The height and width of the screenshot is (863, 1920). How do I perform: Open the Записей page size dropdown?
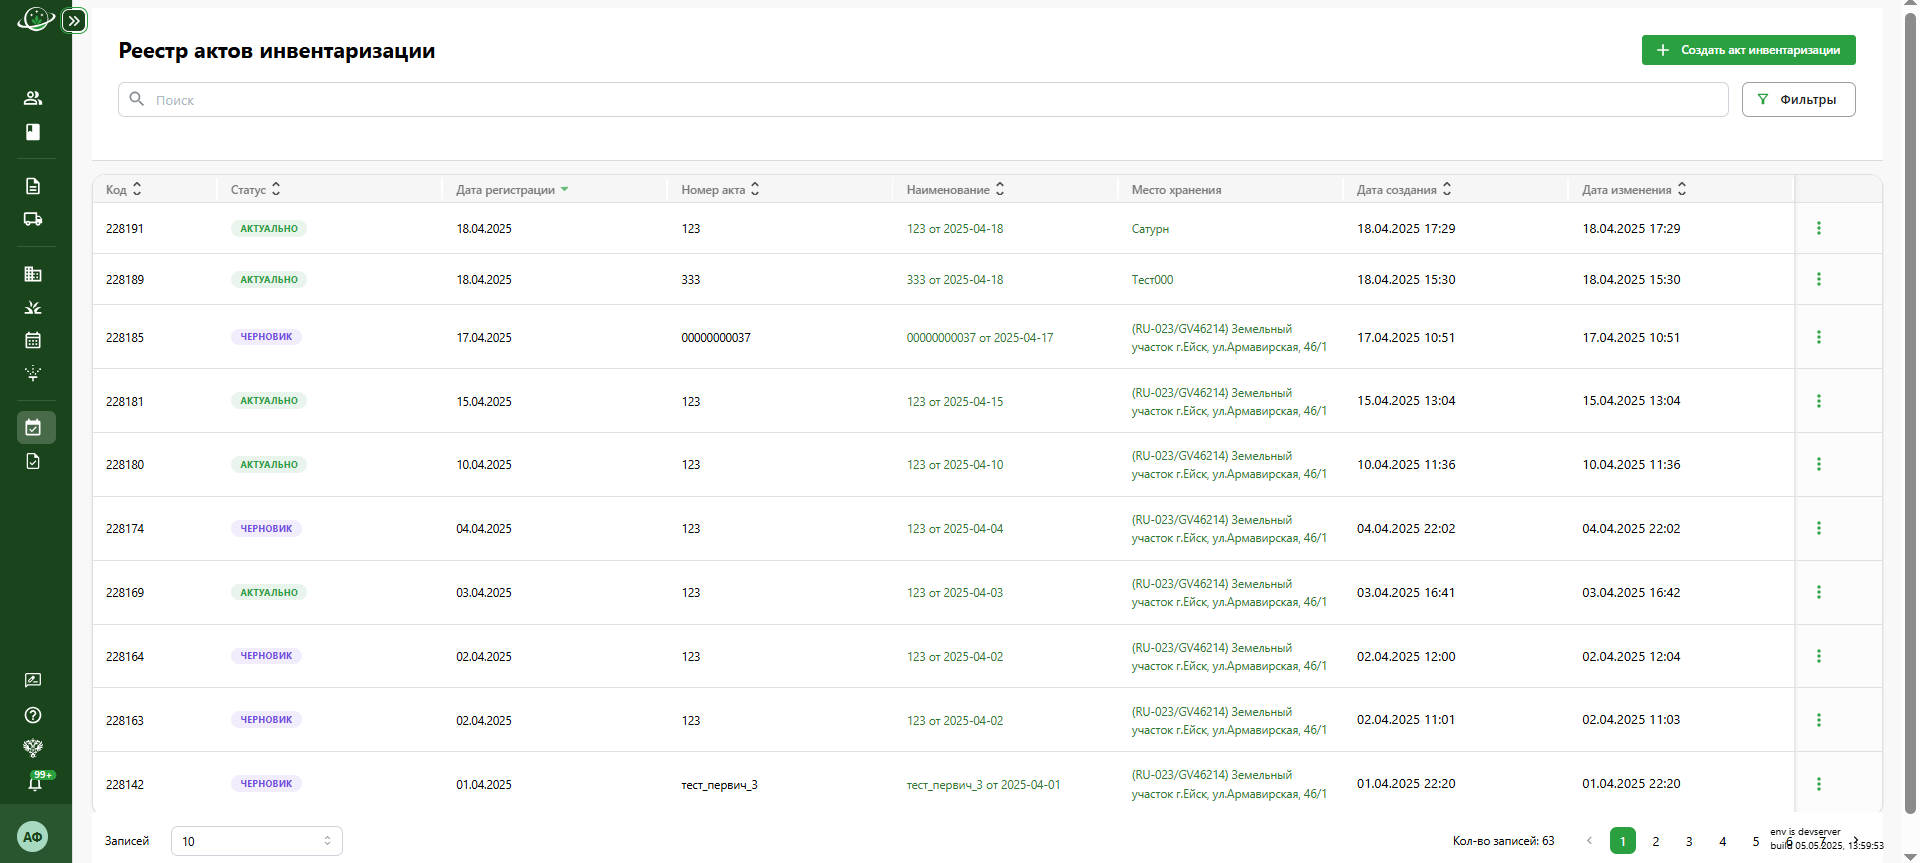point(256,841)
